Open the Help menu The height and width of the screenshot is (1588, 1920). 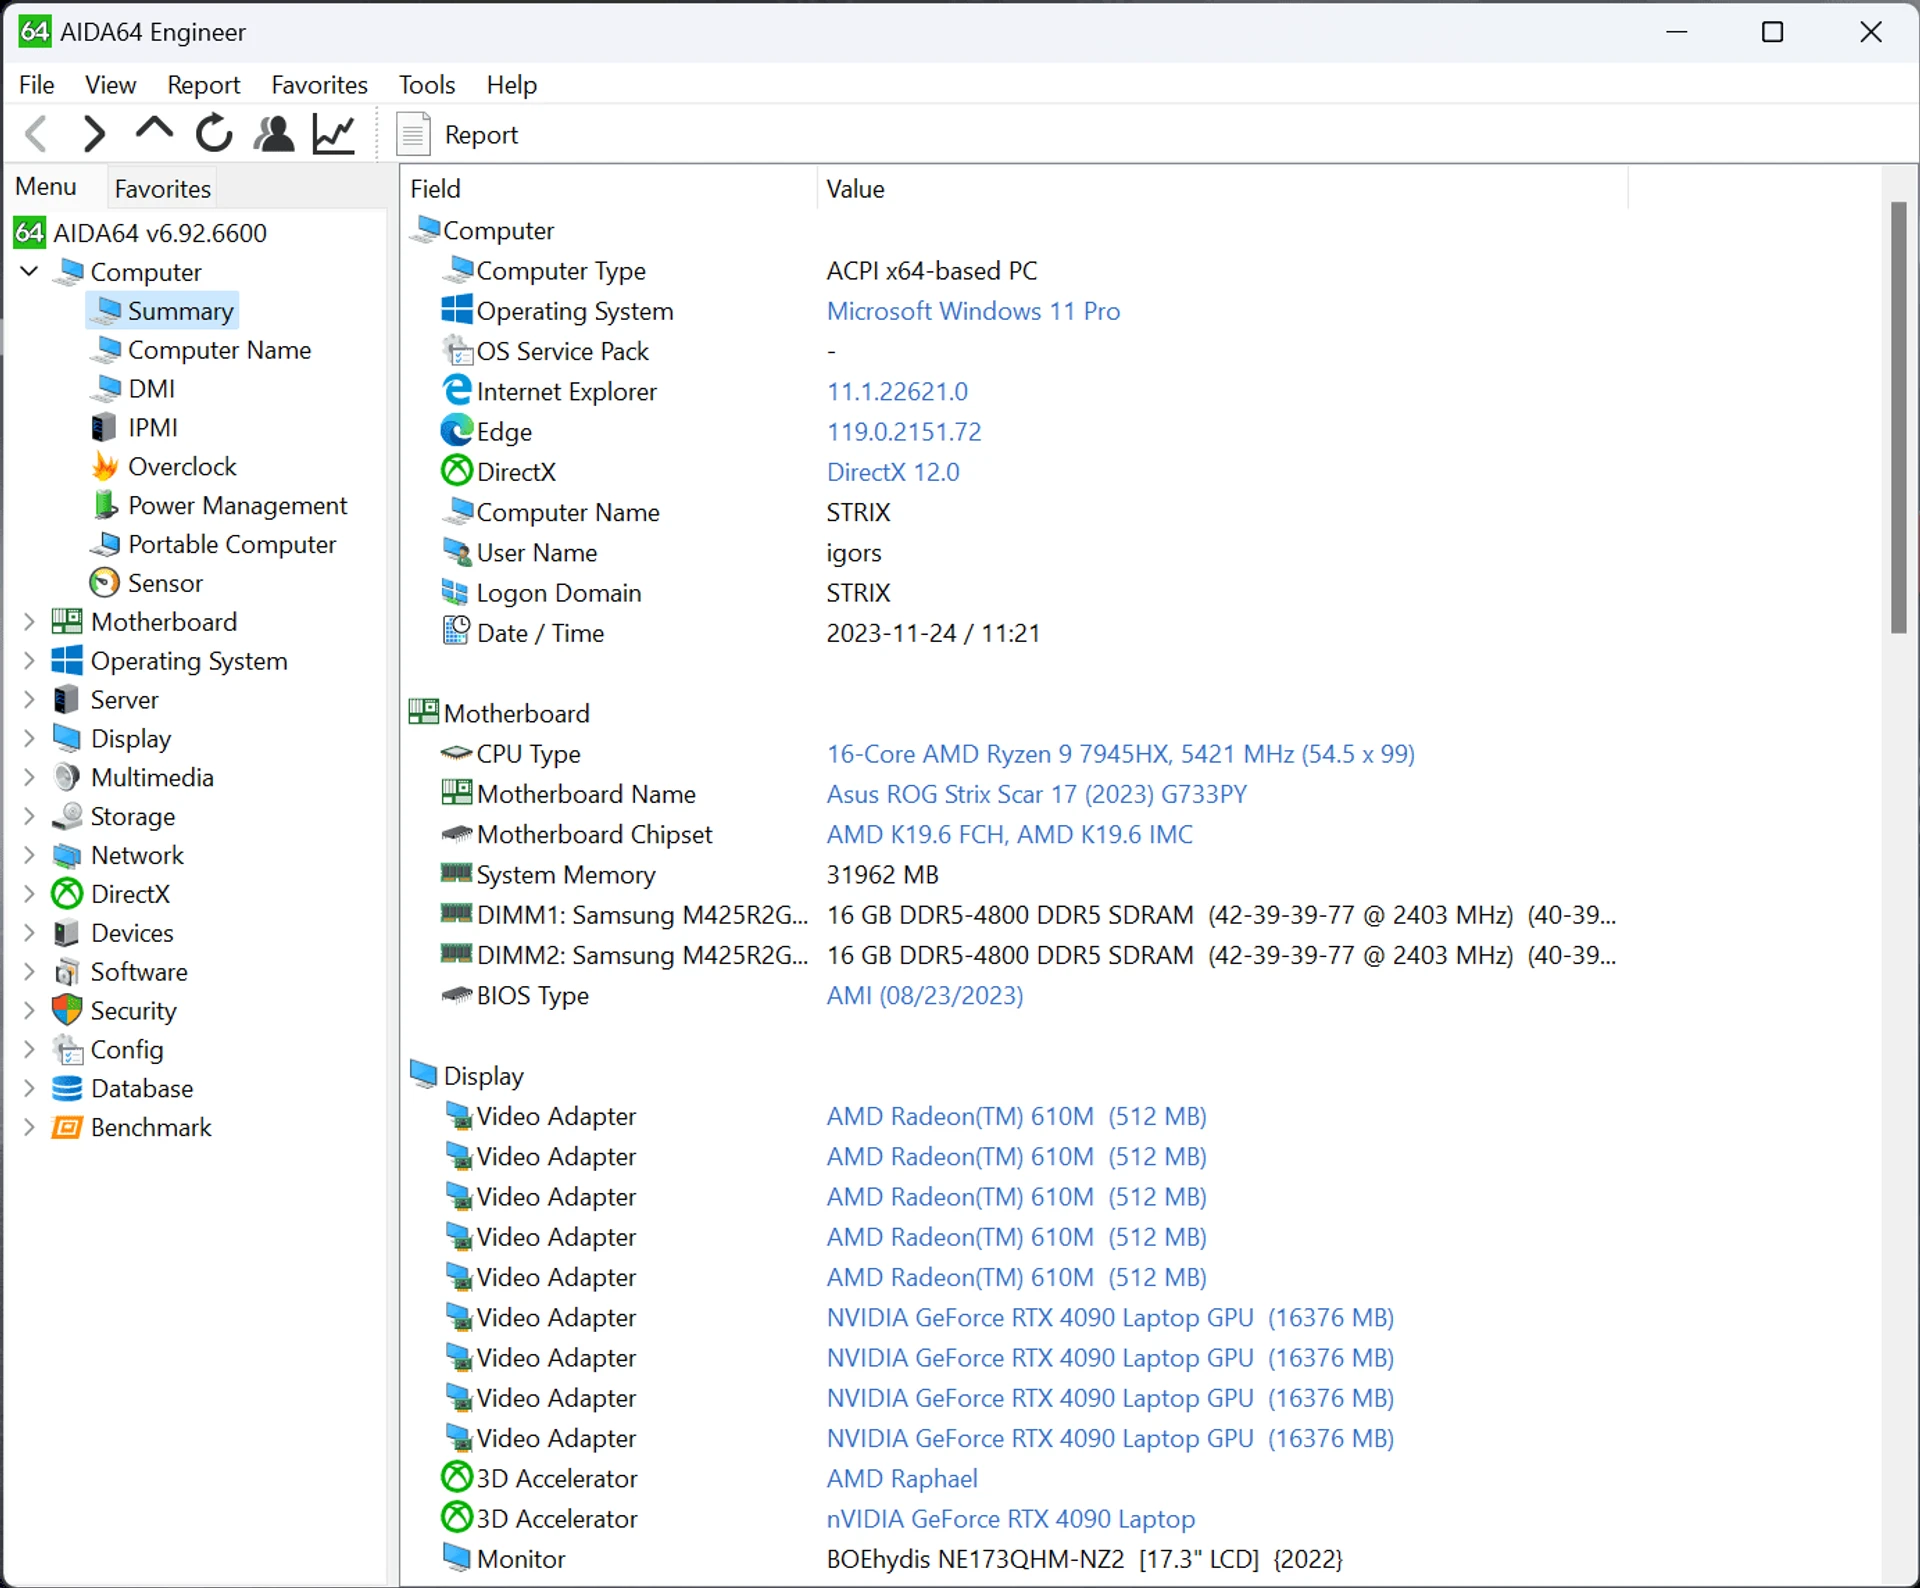(512, 85)
